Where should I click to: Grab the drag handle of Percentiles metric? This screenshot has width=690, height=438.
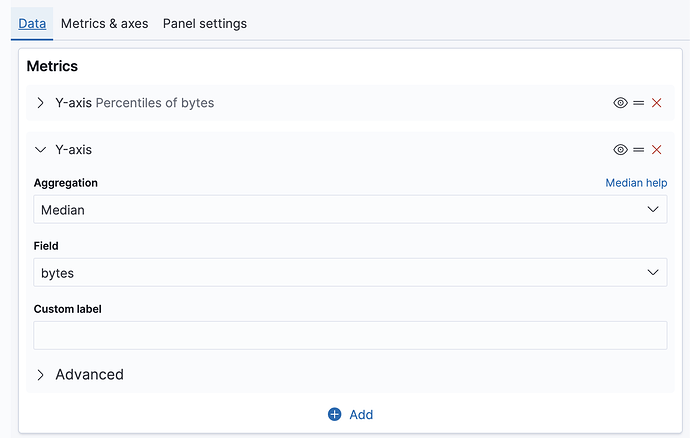point(638,103)
